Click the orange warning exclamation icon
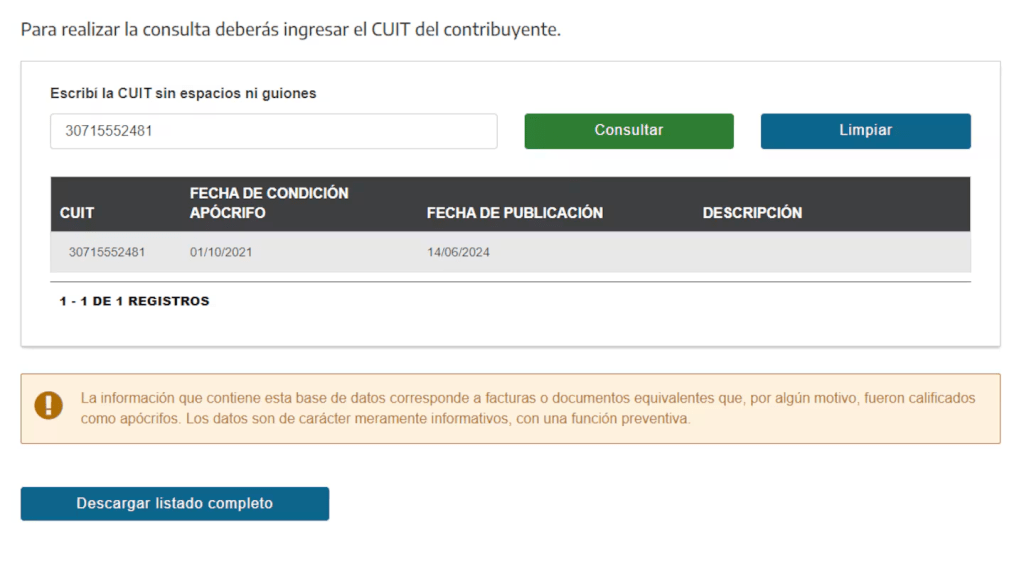 pyautogui.click(x=48, y=404)
